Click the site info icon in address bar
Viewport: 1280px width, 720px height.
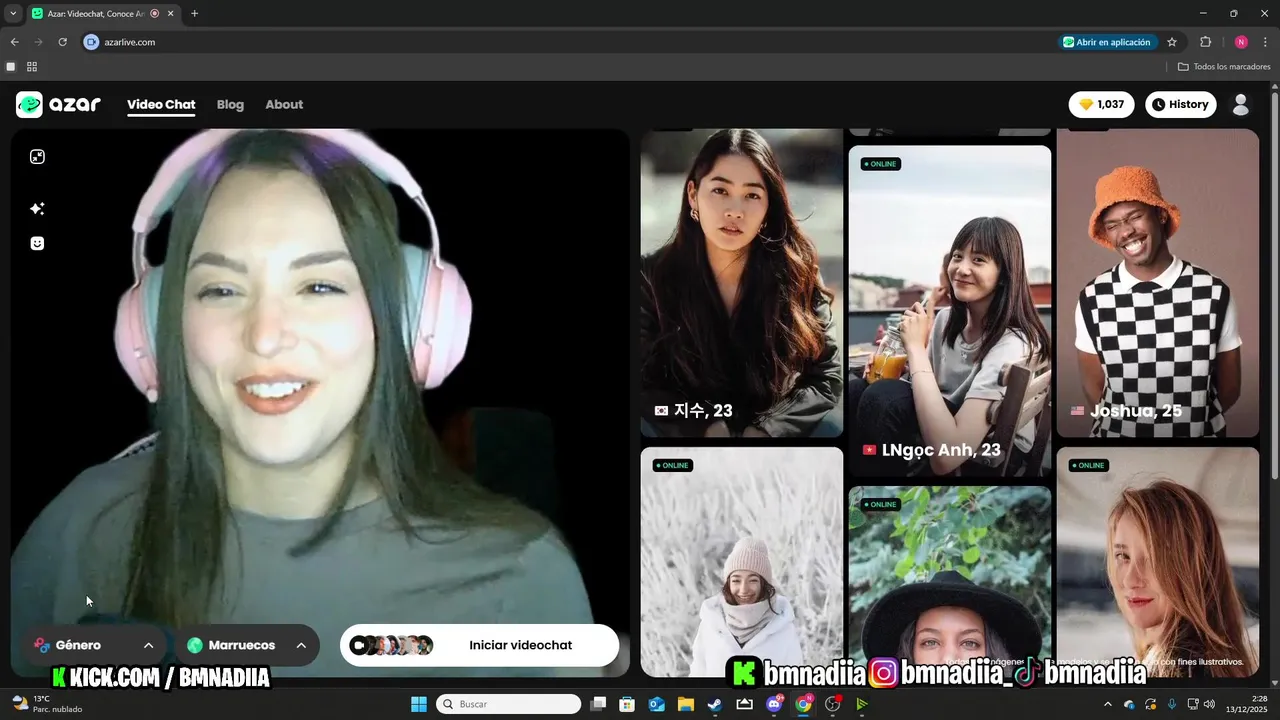tap(92, 42)
